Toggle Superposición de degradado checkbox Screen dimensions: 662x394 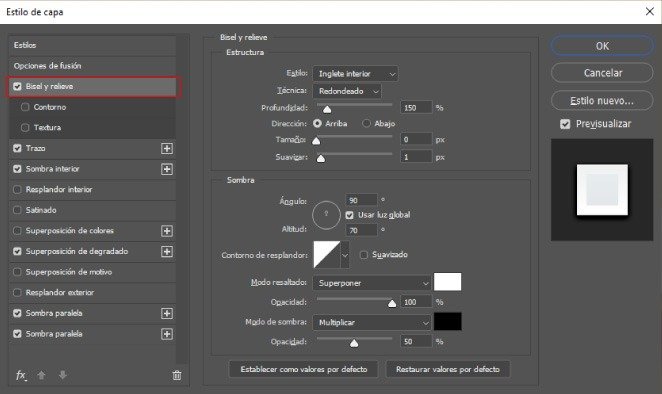click(x=17, y=251)
